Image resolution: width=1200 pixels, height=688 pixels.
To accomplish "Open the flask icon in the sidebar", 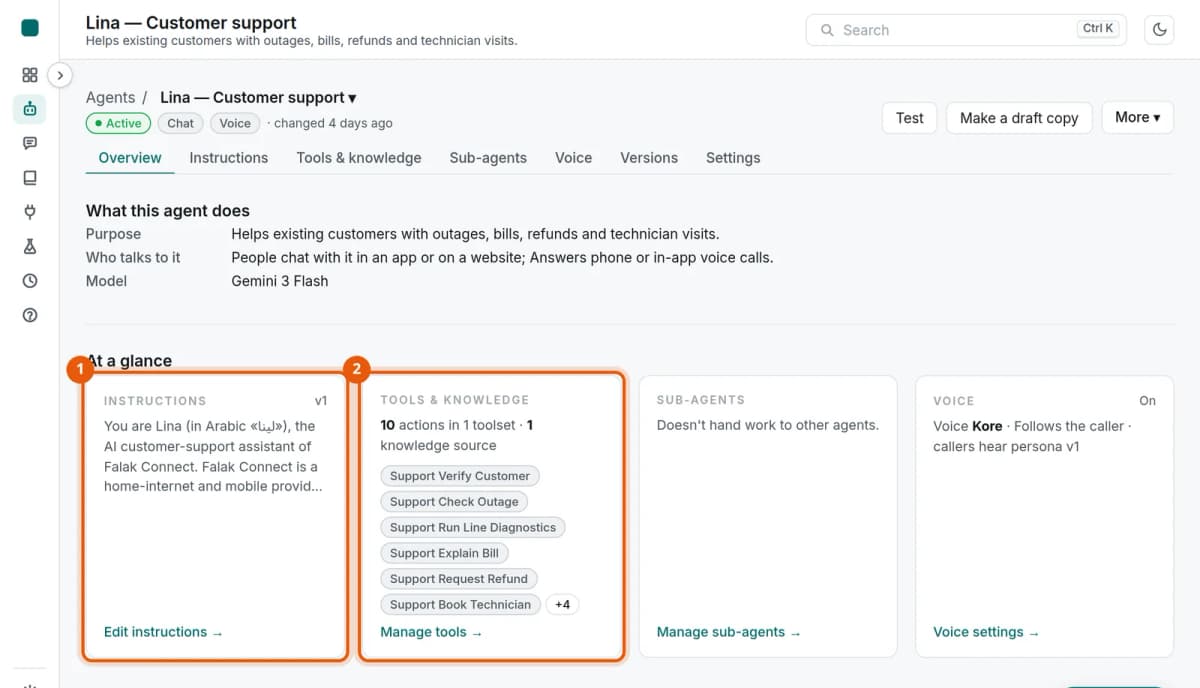I will coord(30,246).
